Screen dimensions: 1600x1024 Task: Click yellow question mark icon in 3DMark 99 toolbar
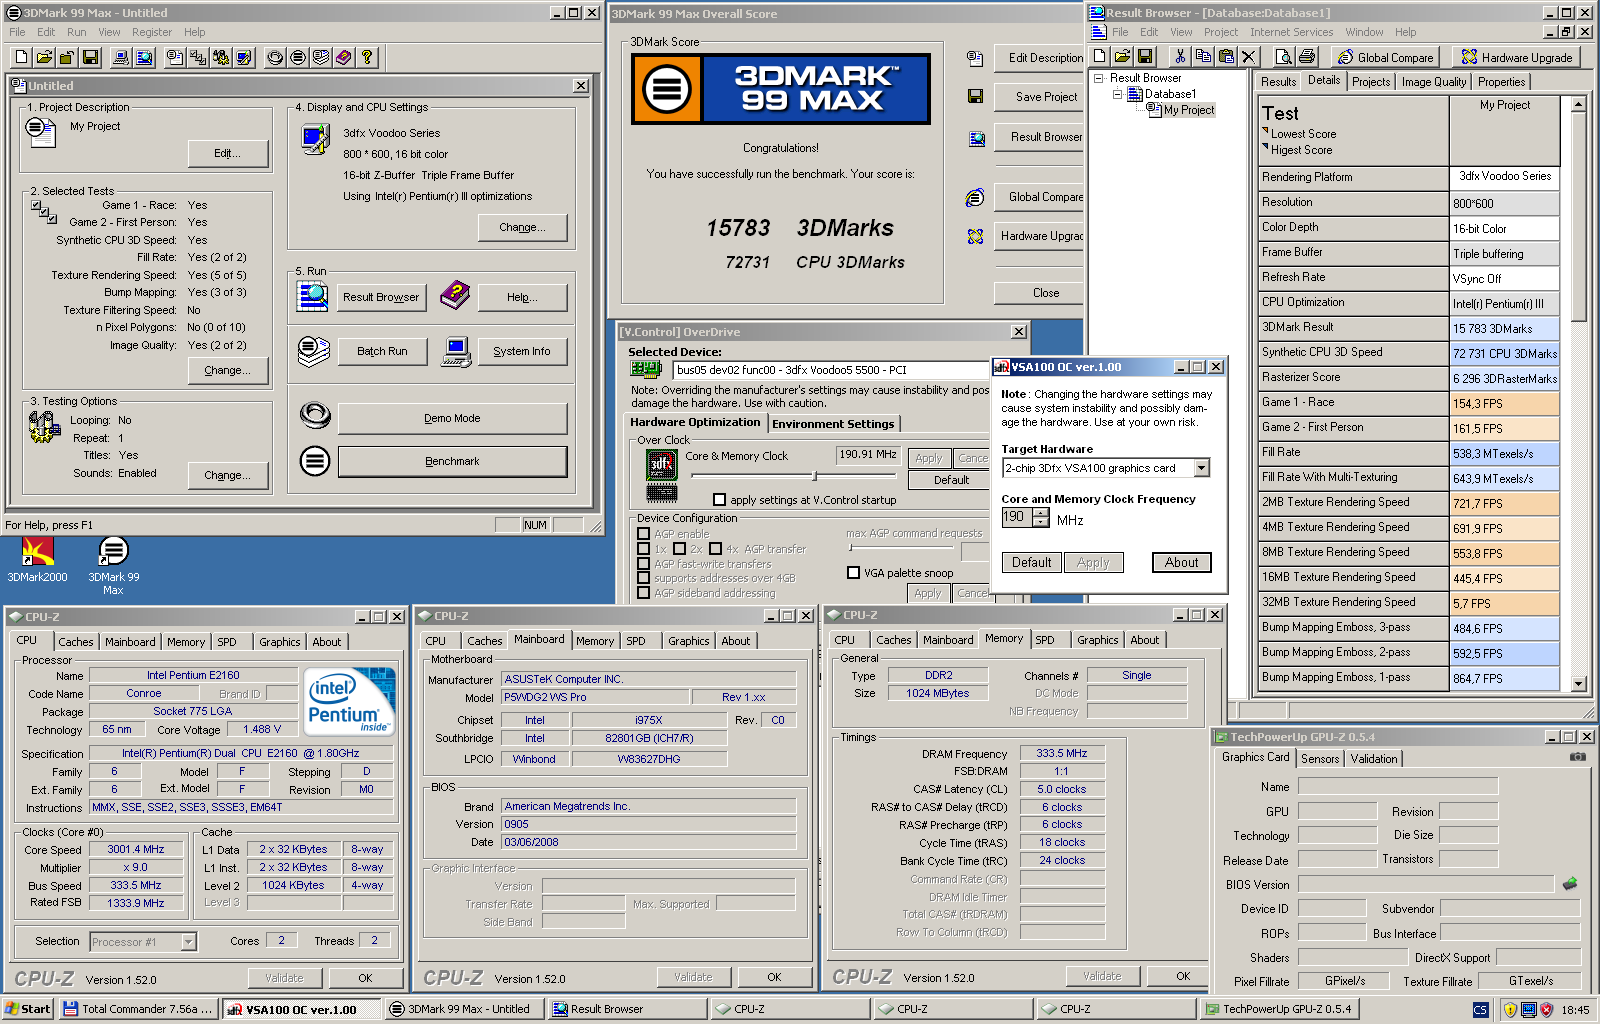point(367,57)
